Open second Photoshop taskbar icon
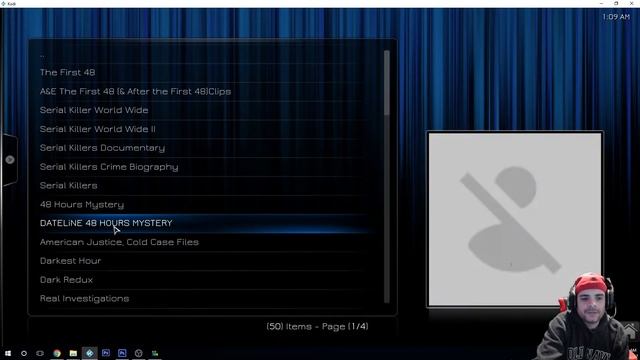 point(122,353)
